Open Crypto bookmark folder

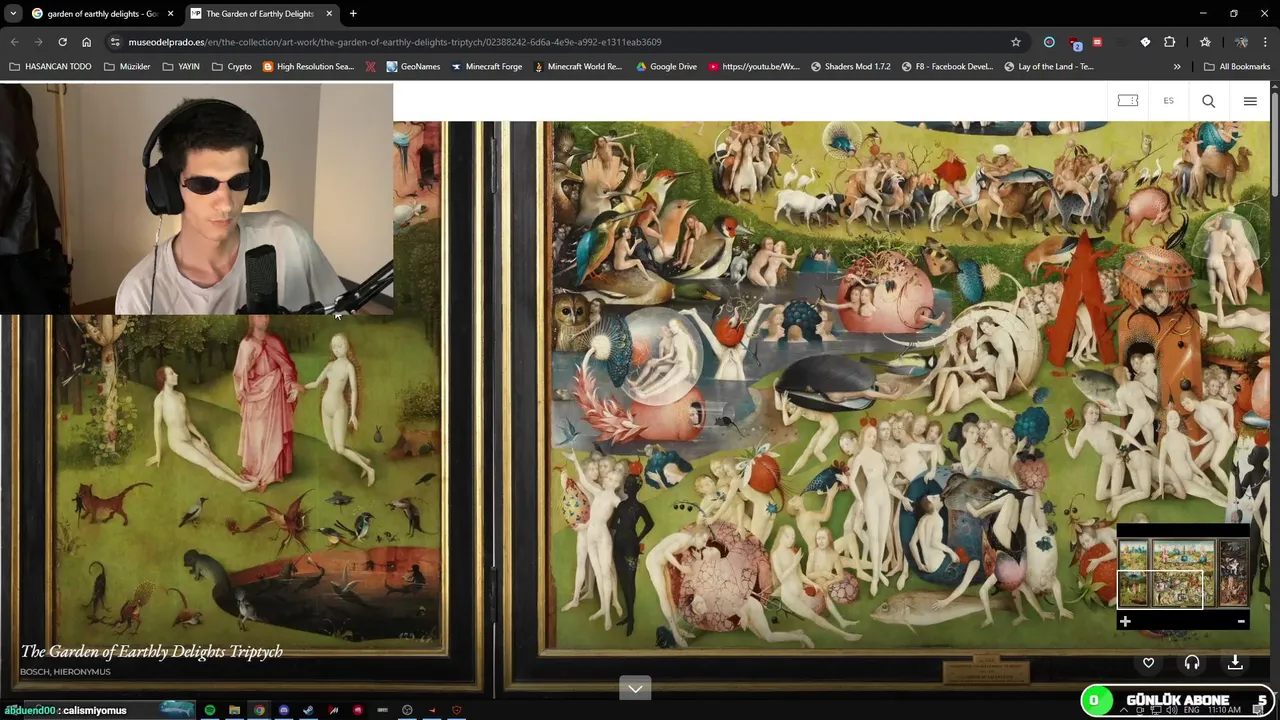tap(231, 67)
